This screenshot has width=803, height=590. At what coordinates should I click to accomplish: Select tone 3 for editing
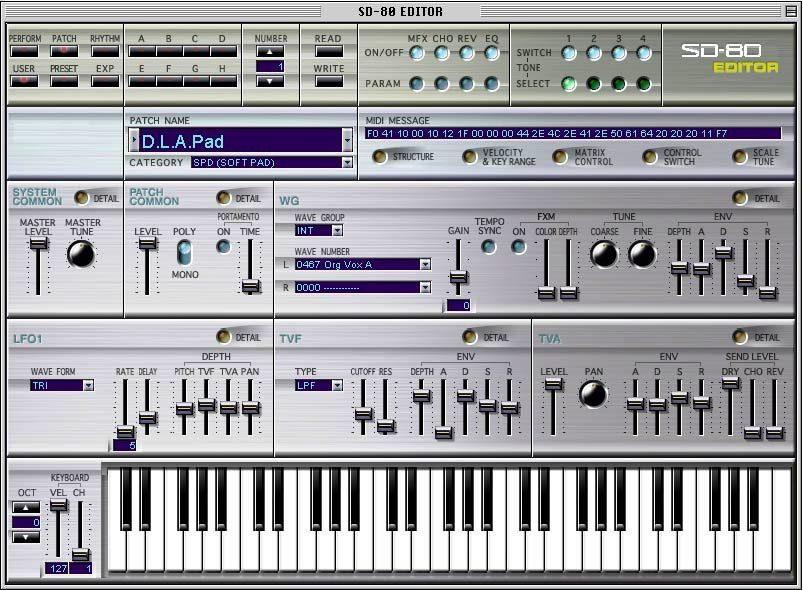click(619, 83)
